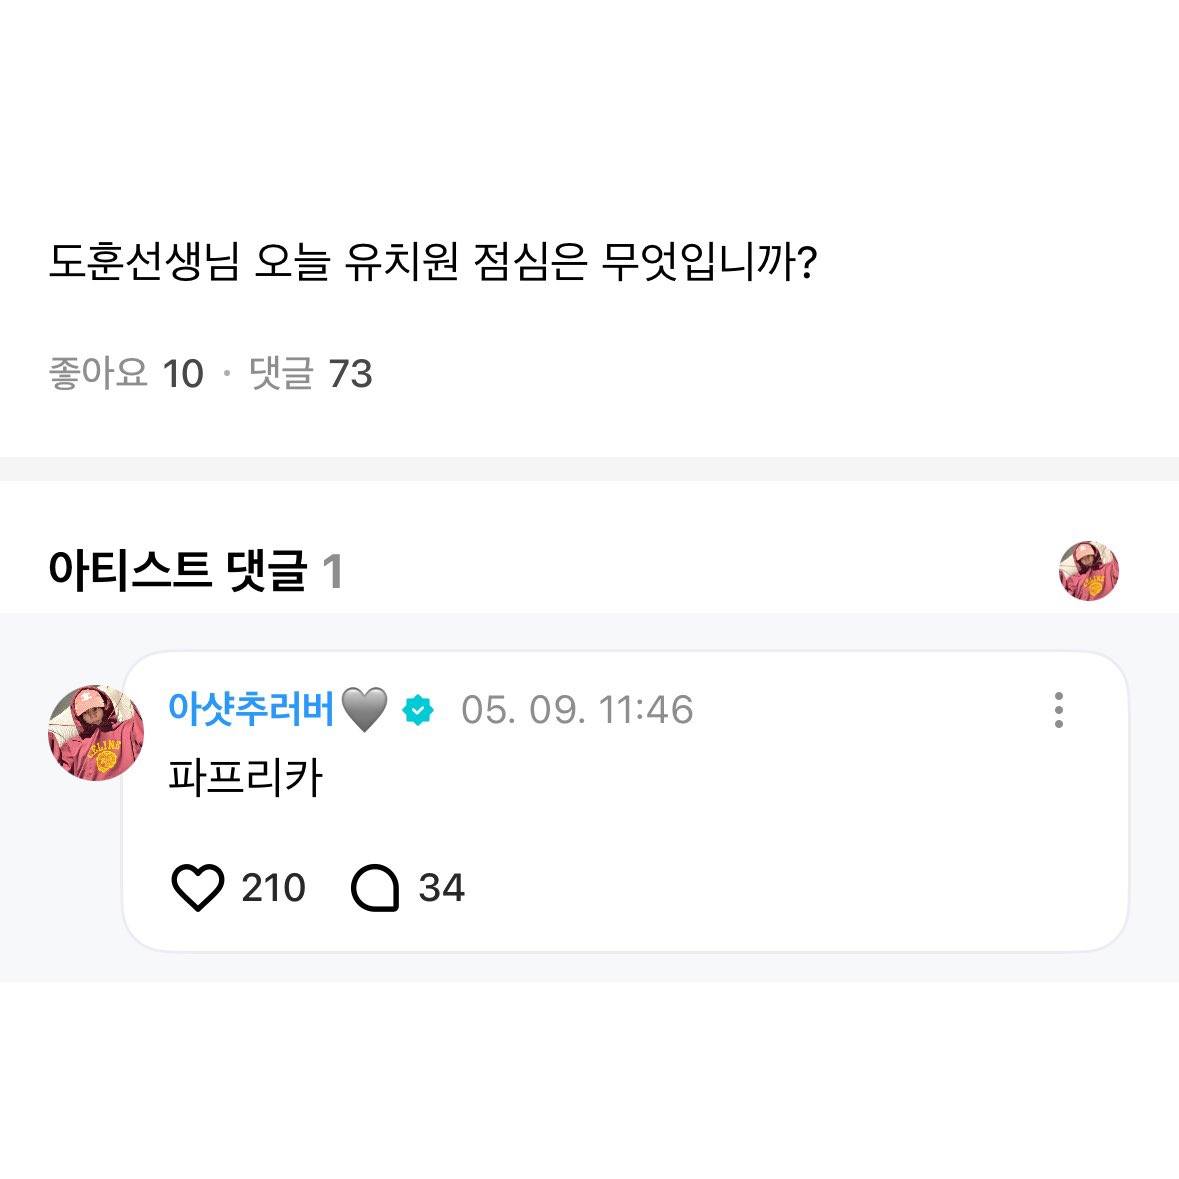Screen dimensions: 1179x1179
Task: Open 아샷추러버 profile via username
Action: click(x=250, y=709)
